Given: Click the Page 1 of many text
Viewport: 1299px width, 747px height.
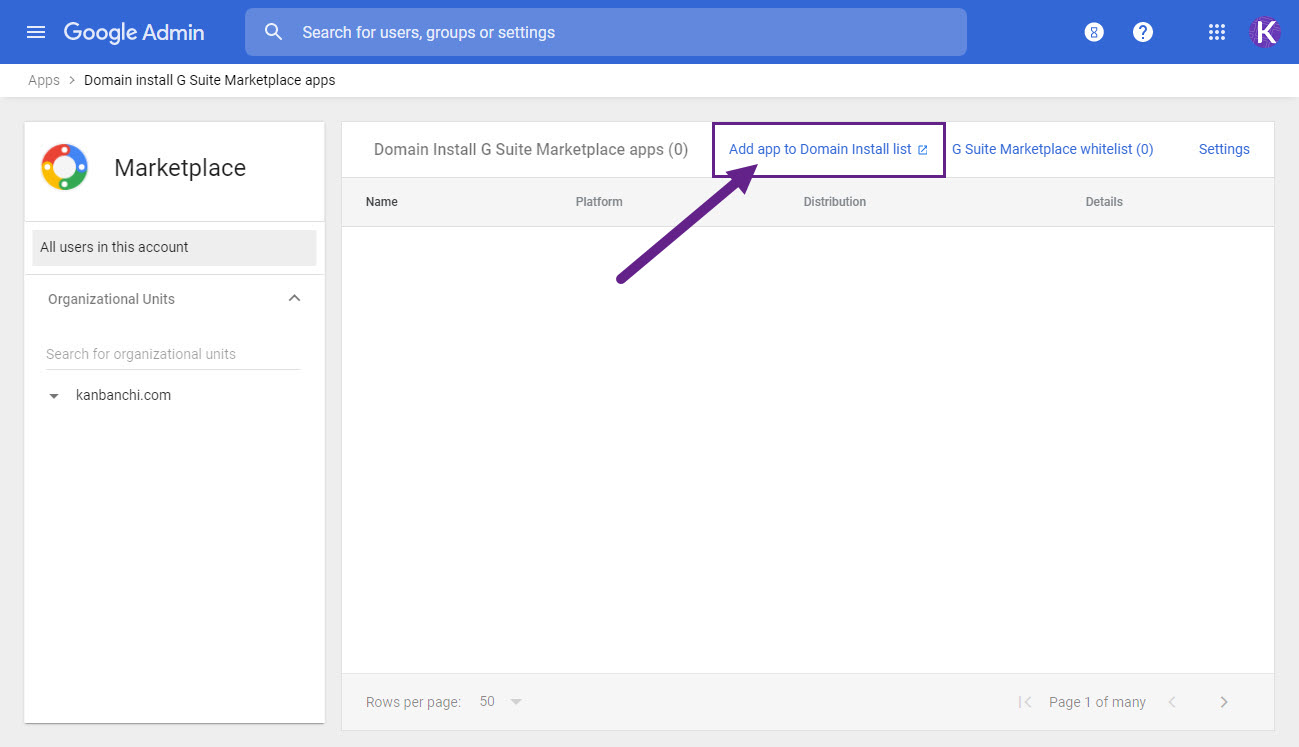Looking at the screenshot, I should (1097, 702).
